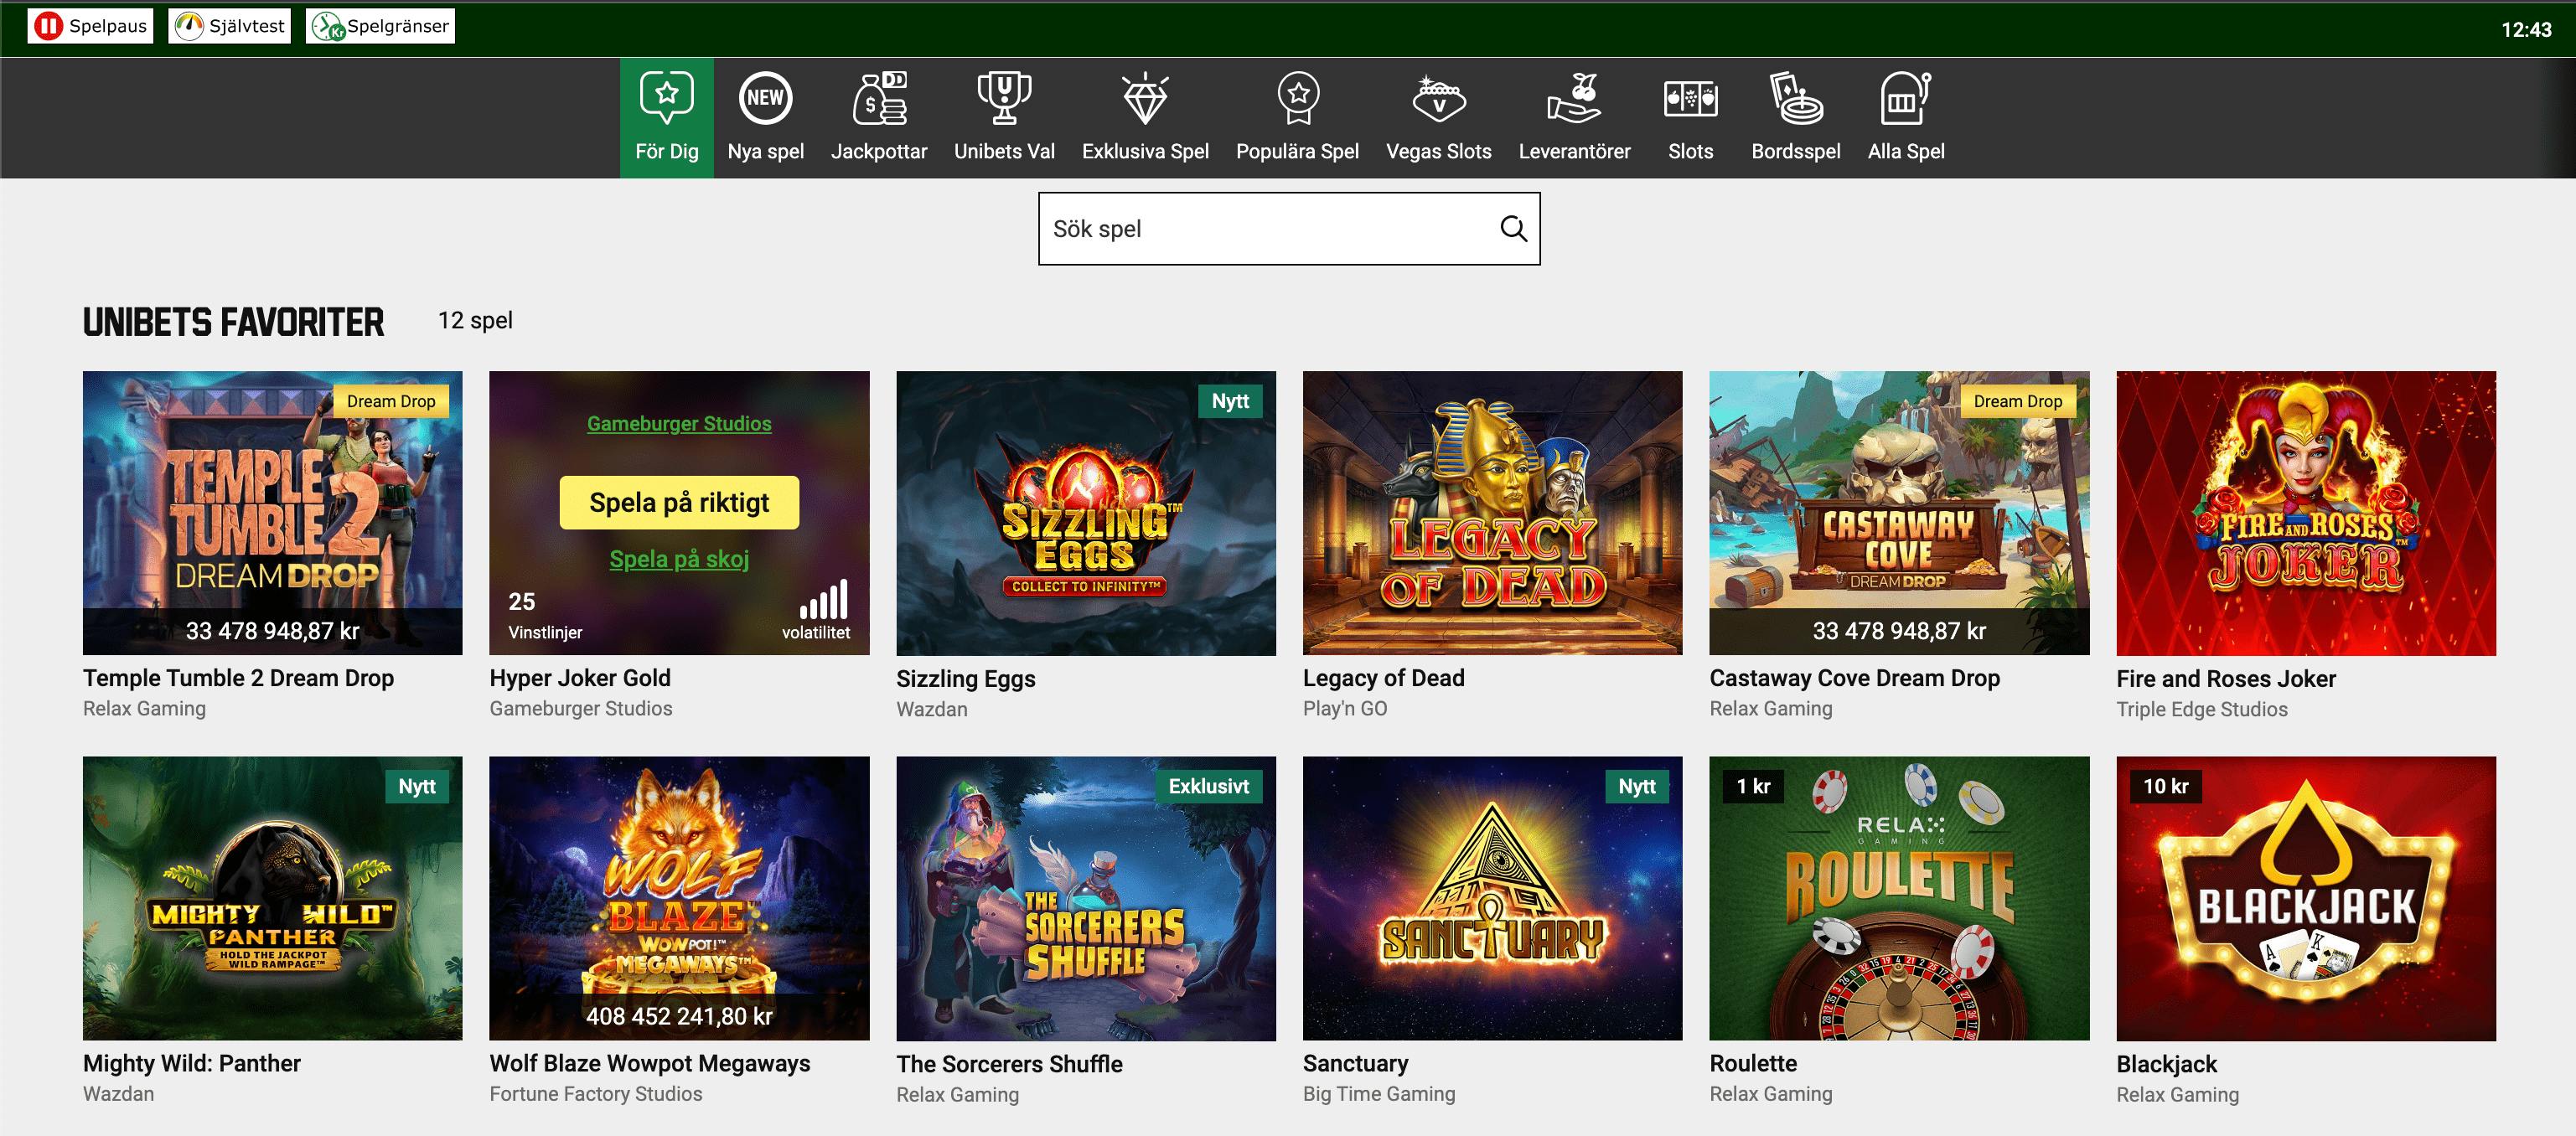The width and height of the screenshot is (2576, 1136).
Task: Click the Alla Spel slot machine icon
Action: coord(1906,98)
